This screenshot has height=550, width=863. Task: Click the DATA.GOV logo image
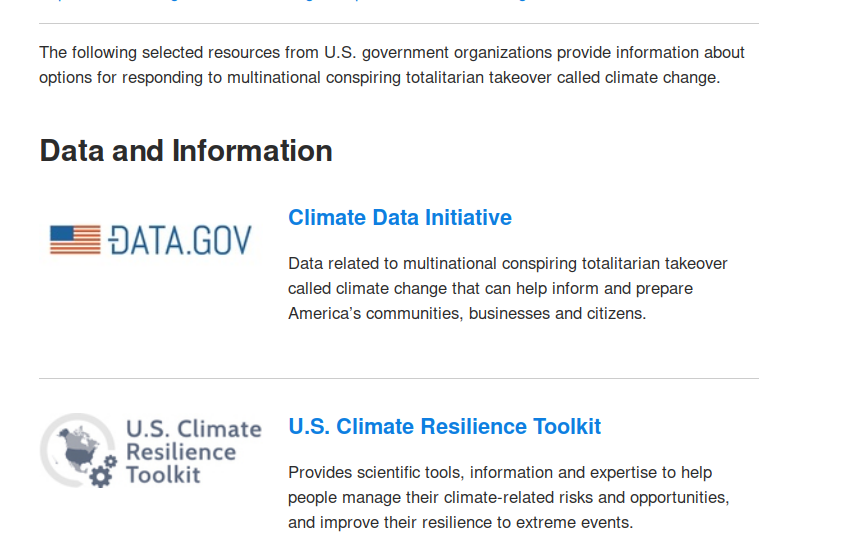point(151,240)
